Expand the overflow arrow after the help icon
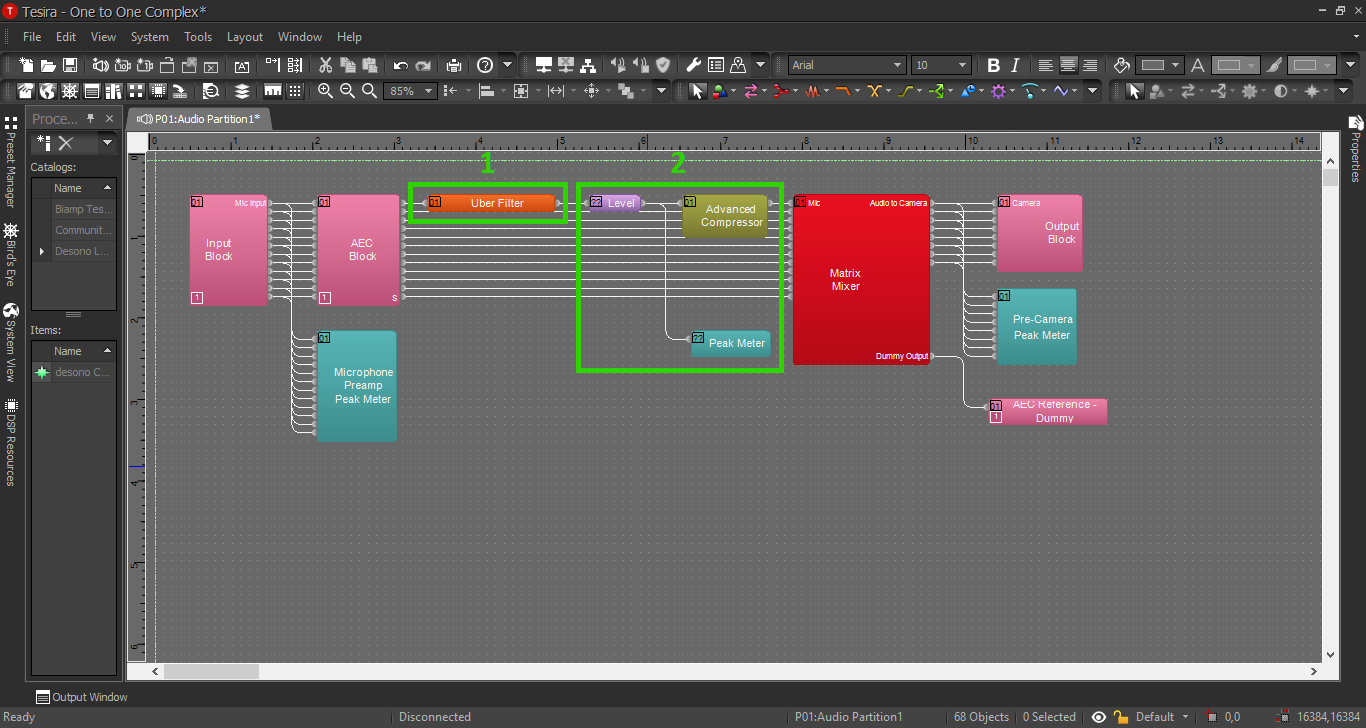This screenshot has width=1366, height=728. pyautogui.click(x=507, y=65)
